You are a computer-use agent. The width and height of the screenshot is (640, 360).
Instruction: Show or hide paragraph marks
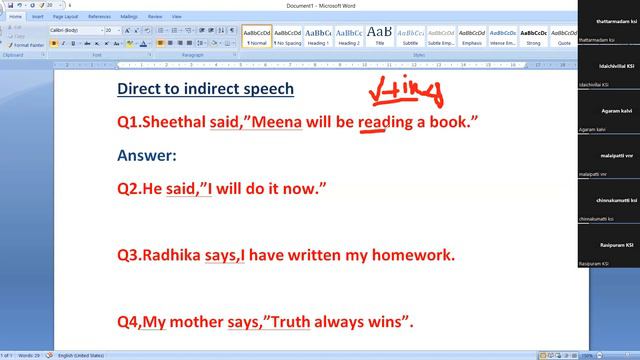[232, 30]
